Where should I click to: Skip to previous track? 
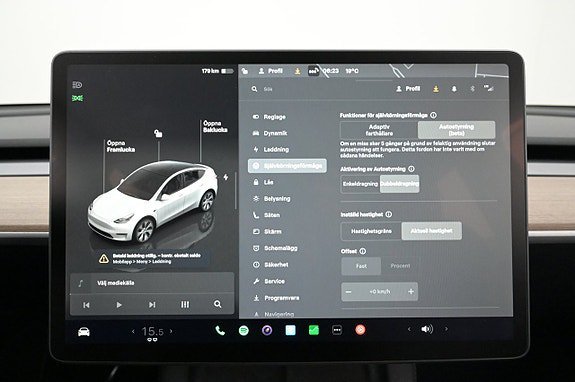click(x=86, y=305)
